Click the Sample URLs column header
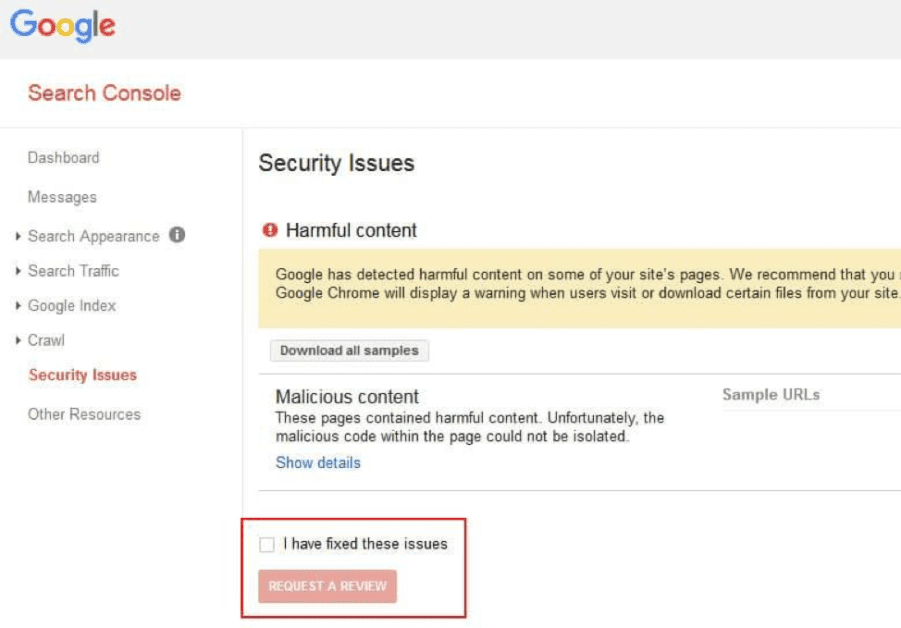Viewport: 901px width, 628px height. pos(771,395)
